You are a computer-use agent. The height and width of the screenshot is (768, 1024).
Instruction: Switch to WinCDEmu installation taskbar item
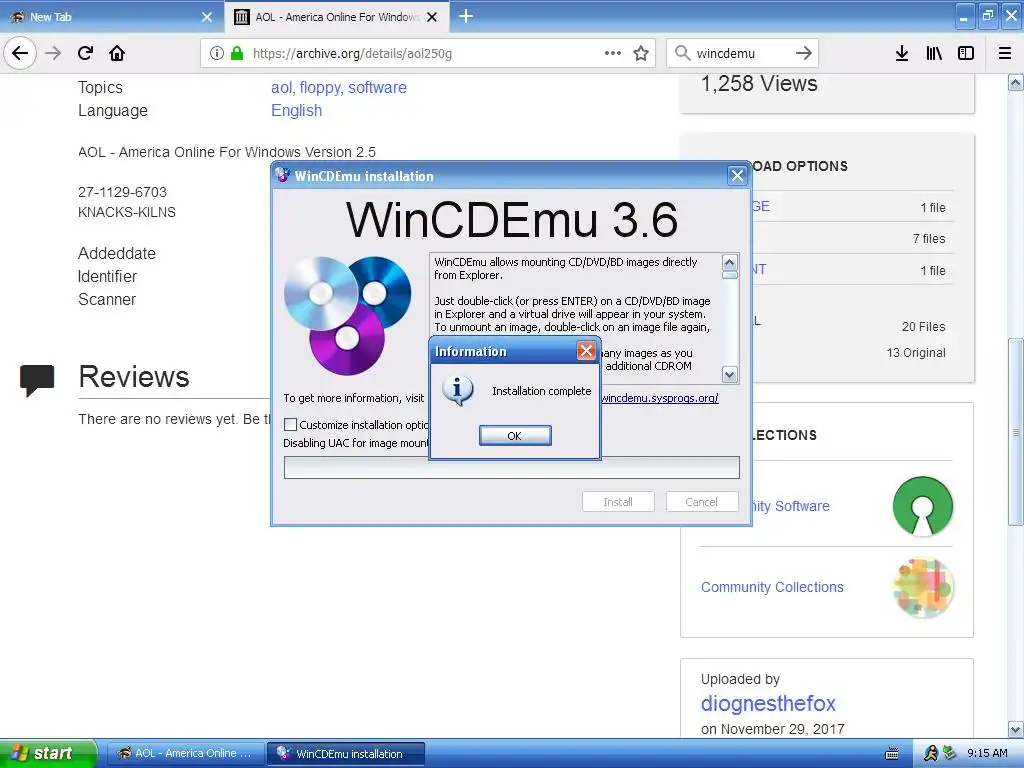point(346,753)
